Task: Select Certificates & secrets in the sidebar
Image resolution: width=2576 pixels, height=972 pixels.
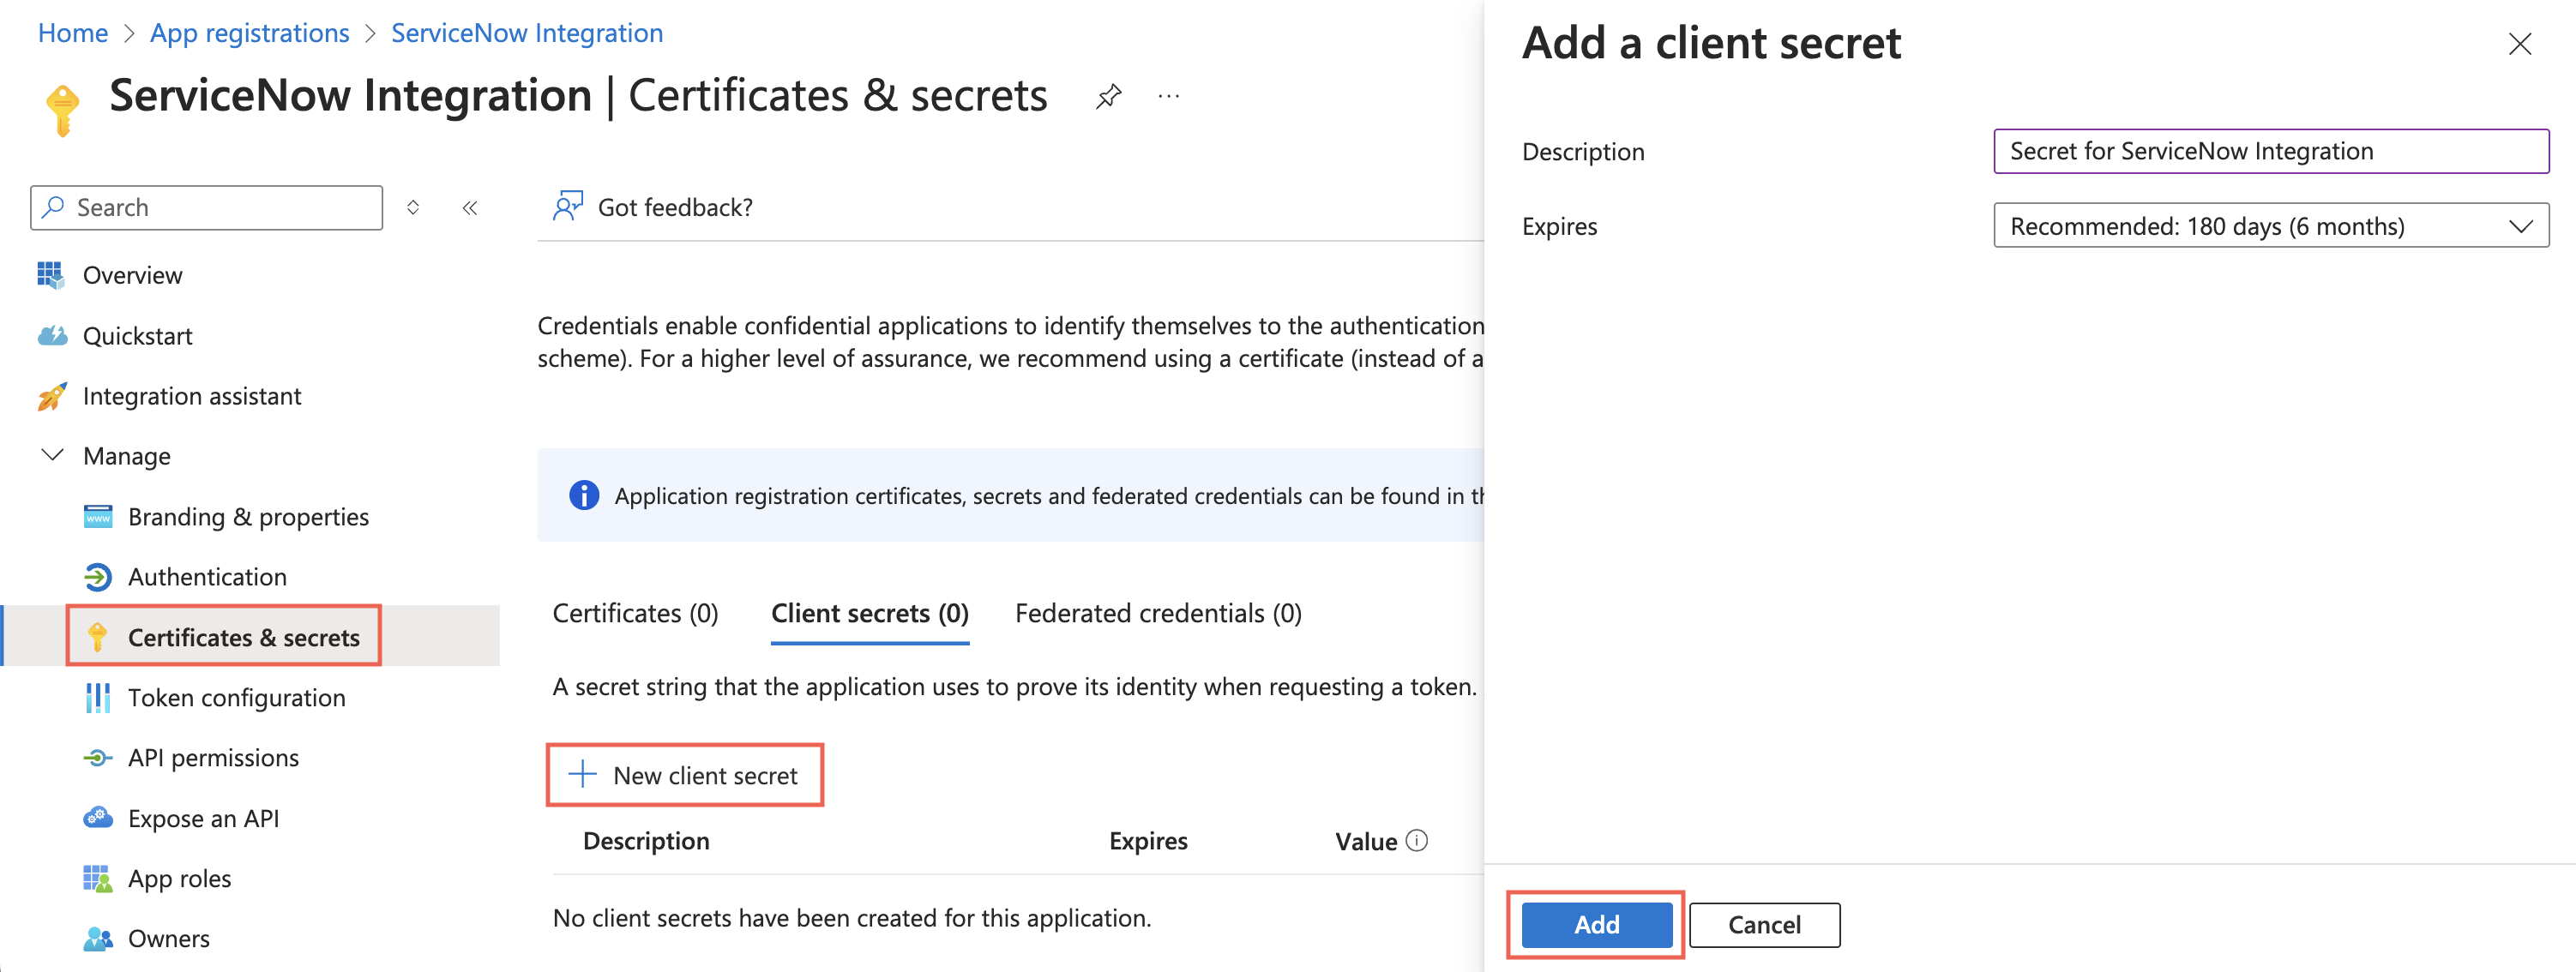Action: (x=244, y=637)
